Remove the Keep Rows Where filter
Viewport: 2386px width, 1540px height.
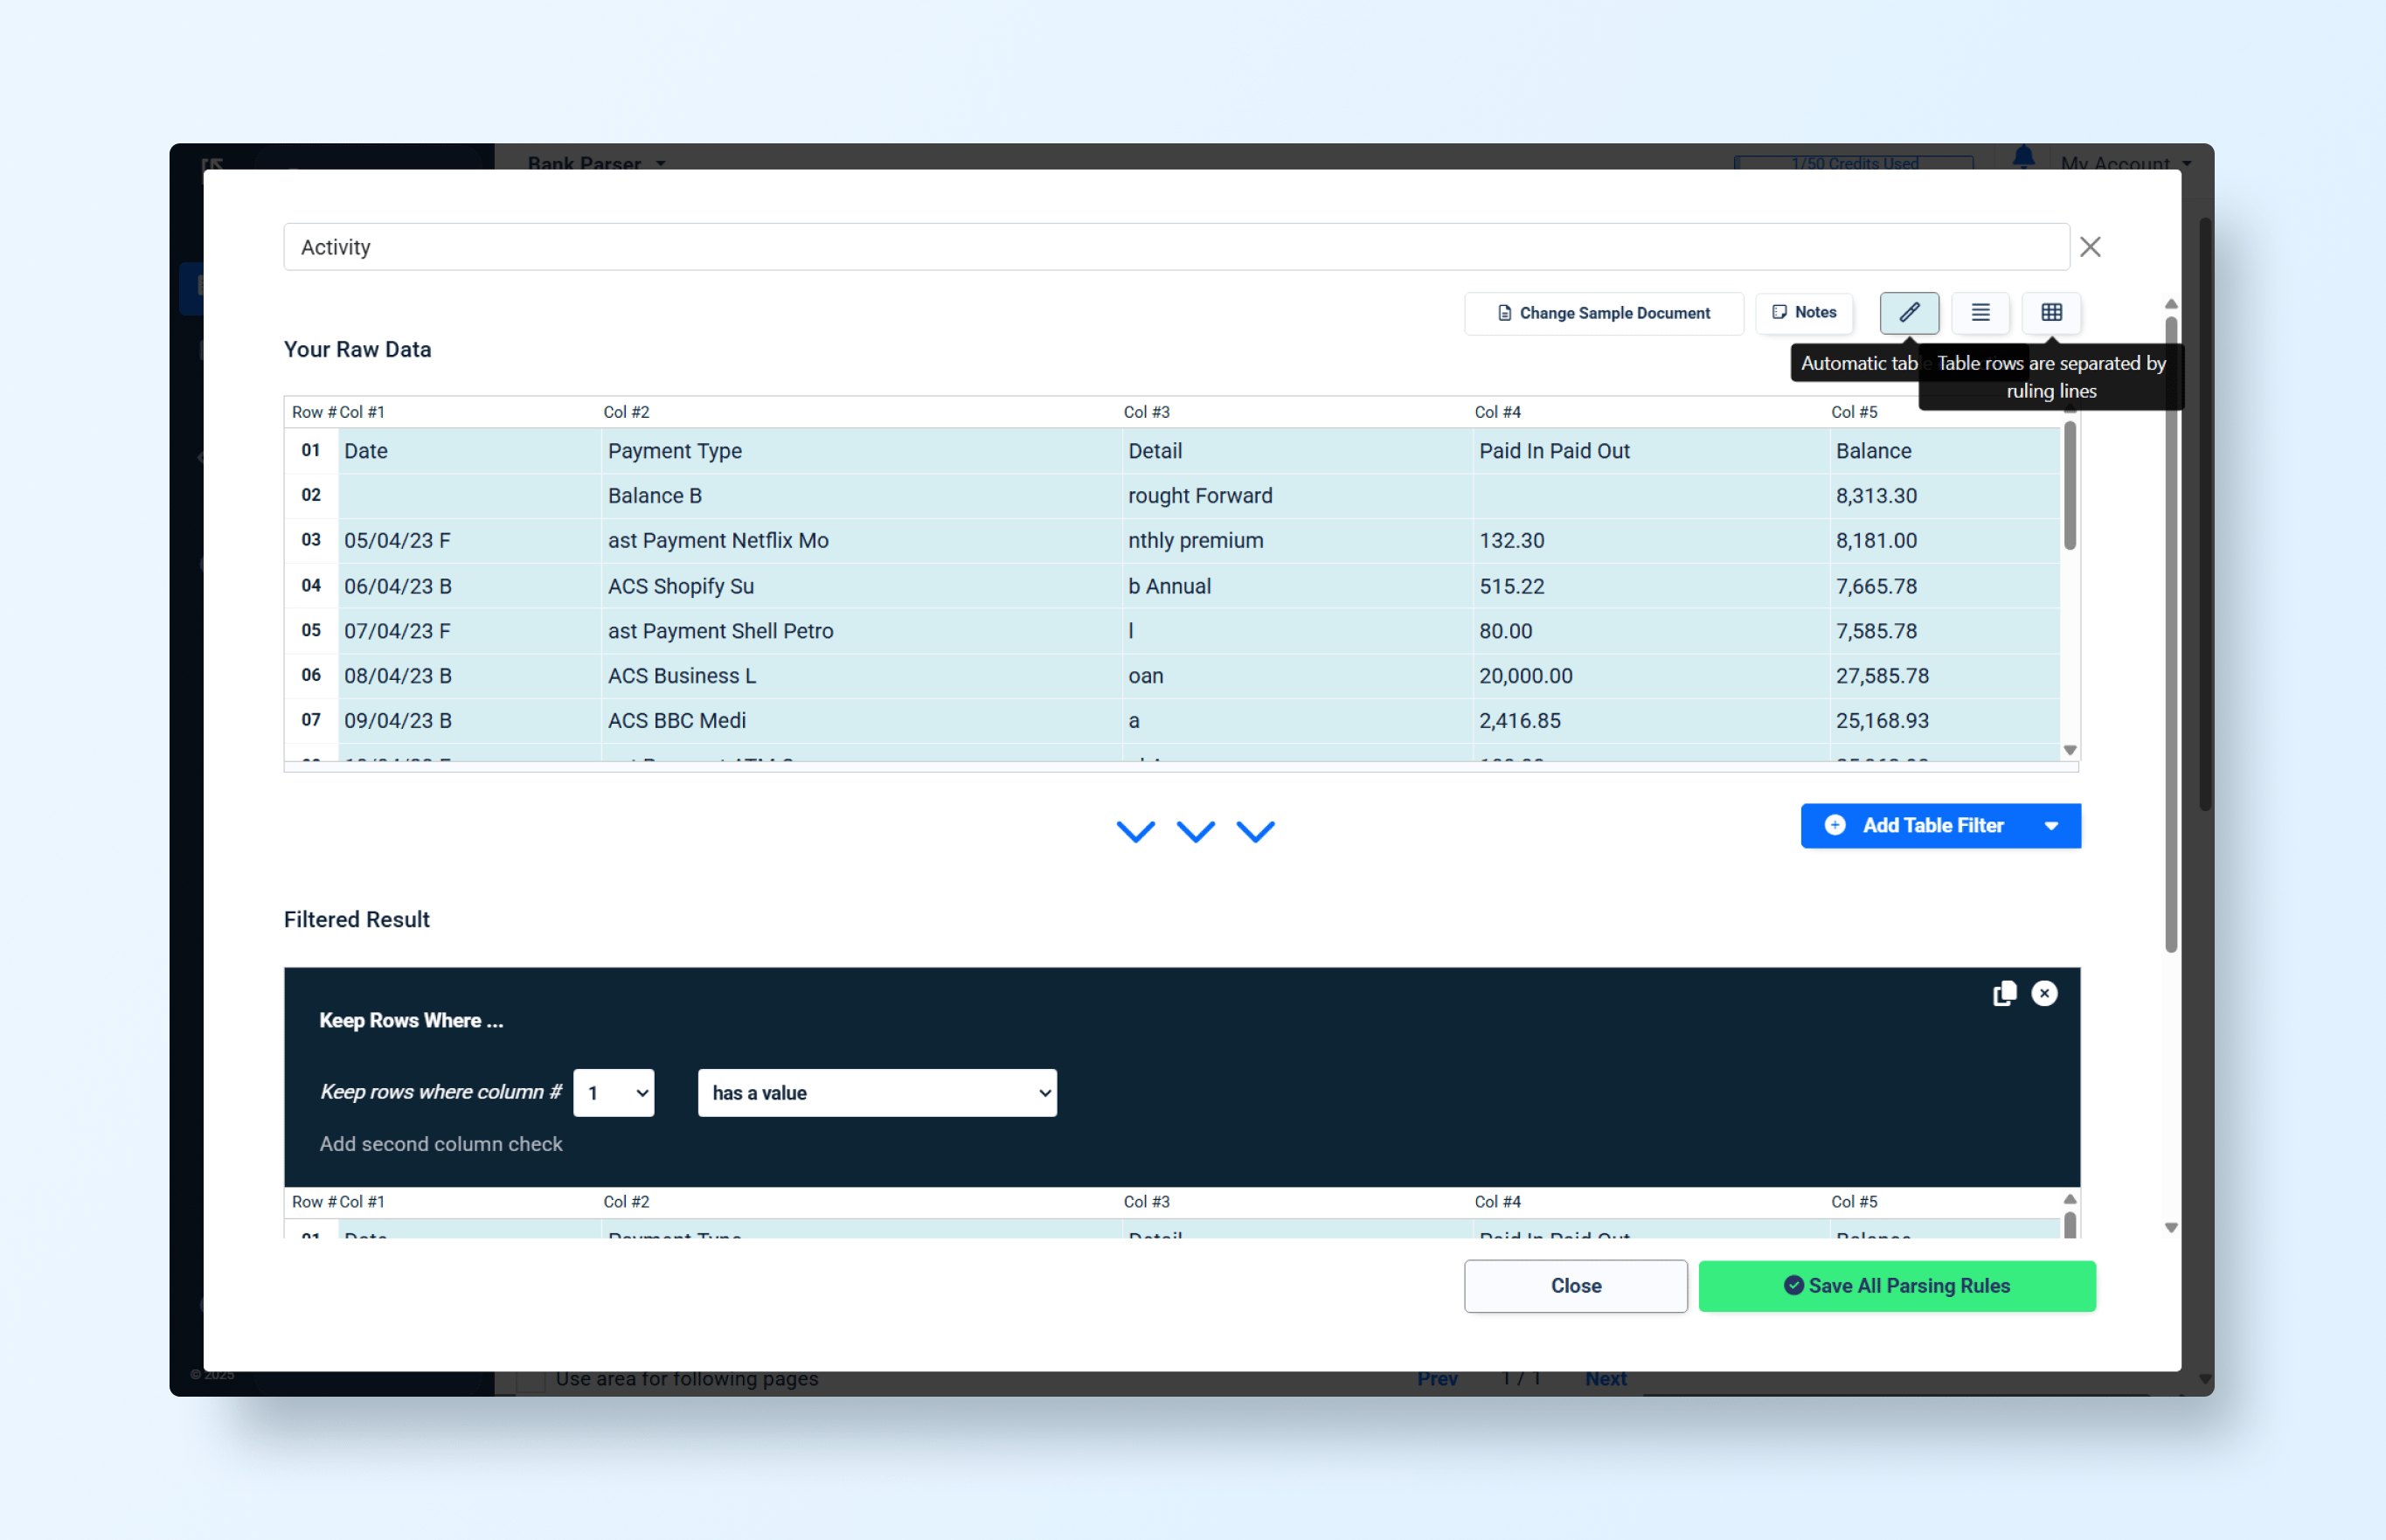pyautogui.click(x=2044, y=993)
